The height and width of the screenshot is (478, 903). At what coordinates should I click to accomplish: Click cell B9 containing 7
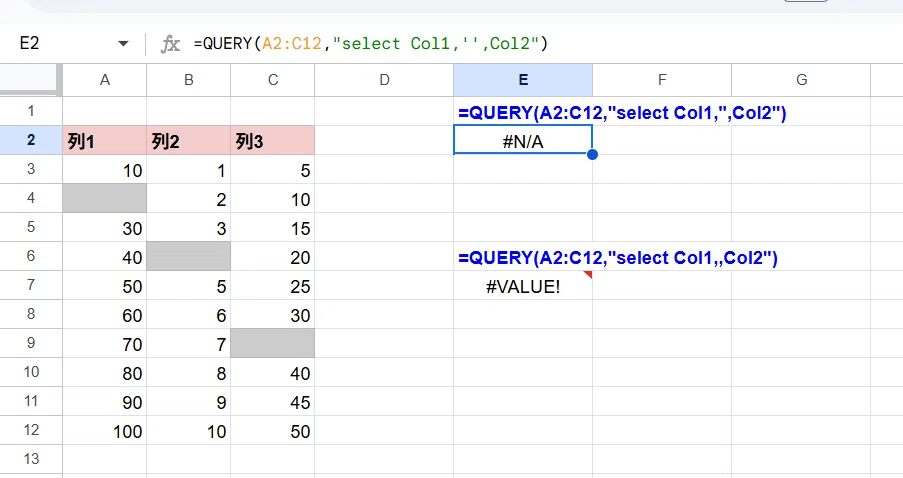coord(189,343)
